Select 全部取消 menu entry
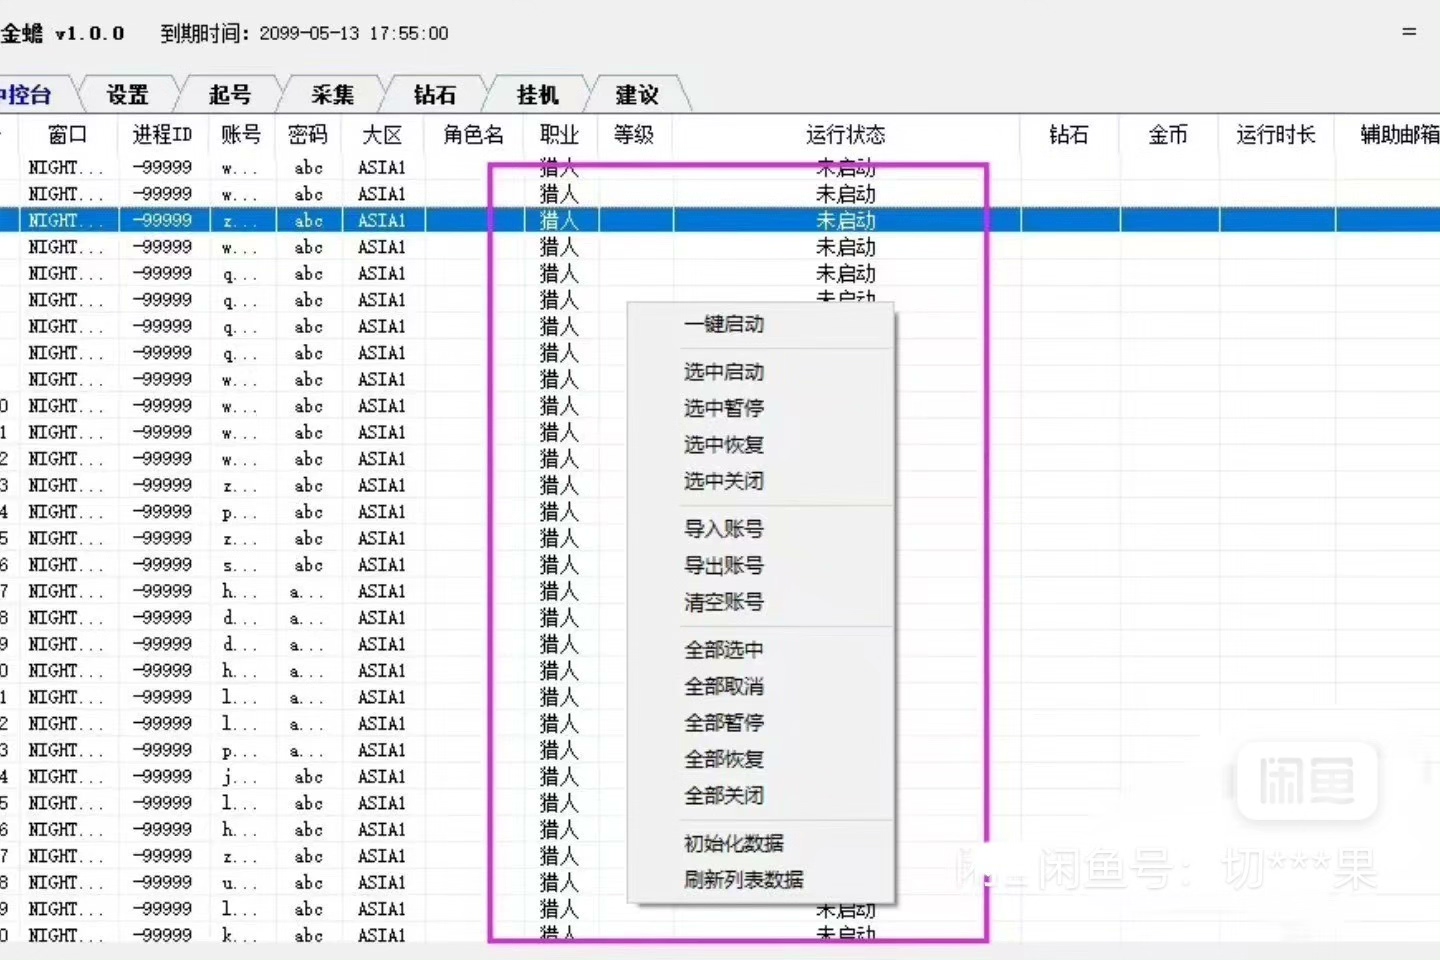This screenshot has height=960, width=1440. pos(724,686)
